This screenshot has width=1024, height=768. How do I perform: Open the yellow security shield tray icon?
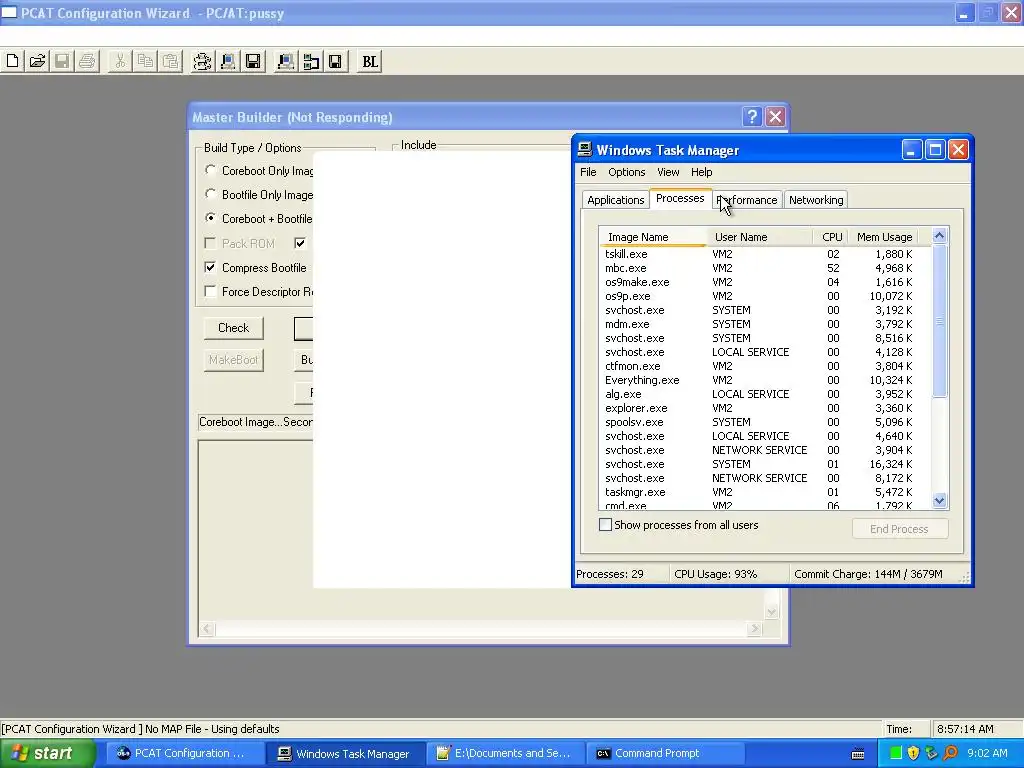pos(914,753)
